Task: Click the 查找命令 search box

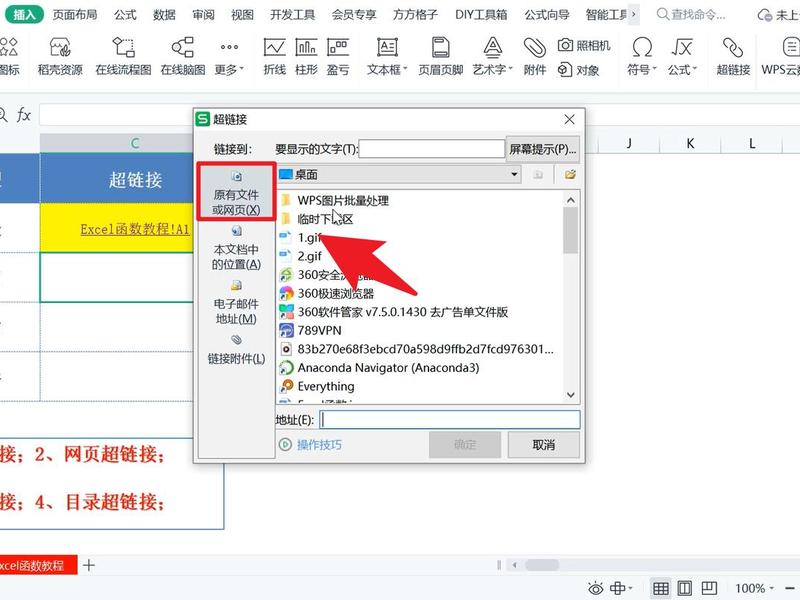Action: click(x=691, y=14)
